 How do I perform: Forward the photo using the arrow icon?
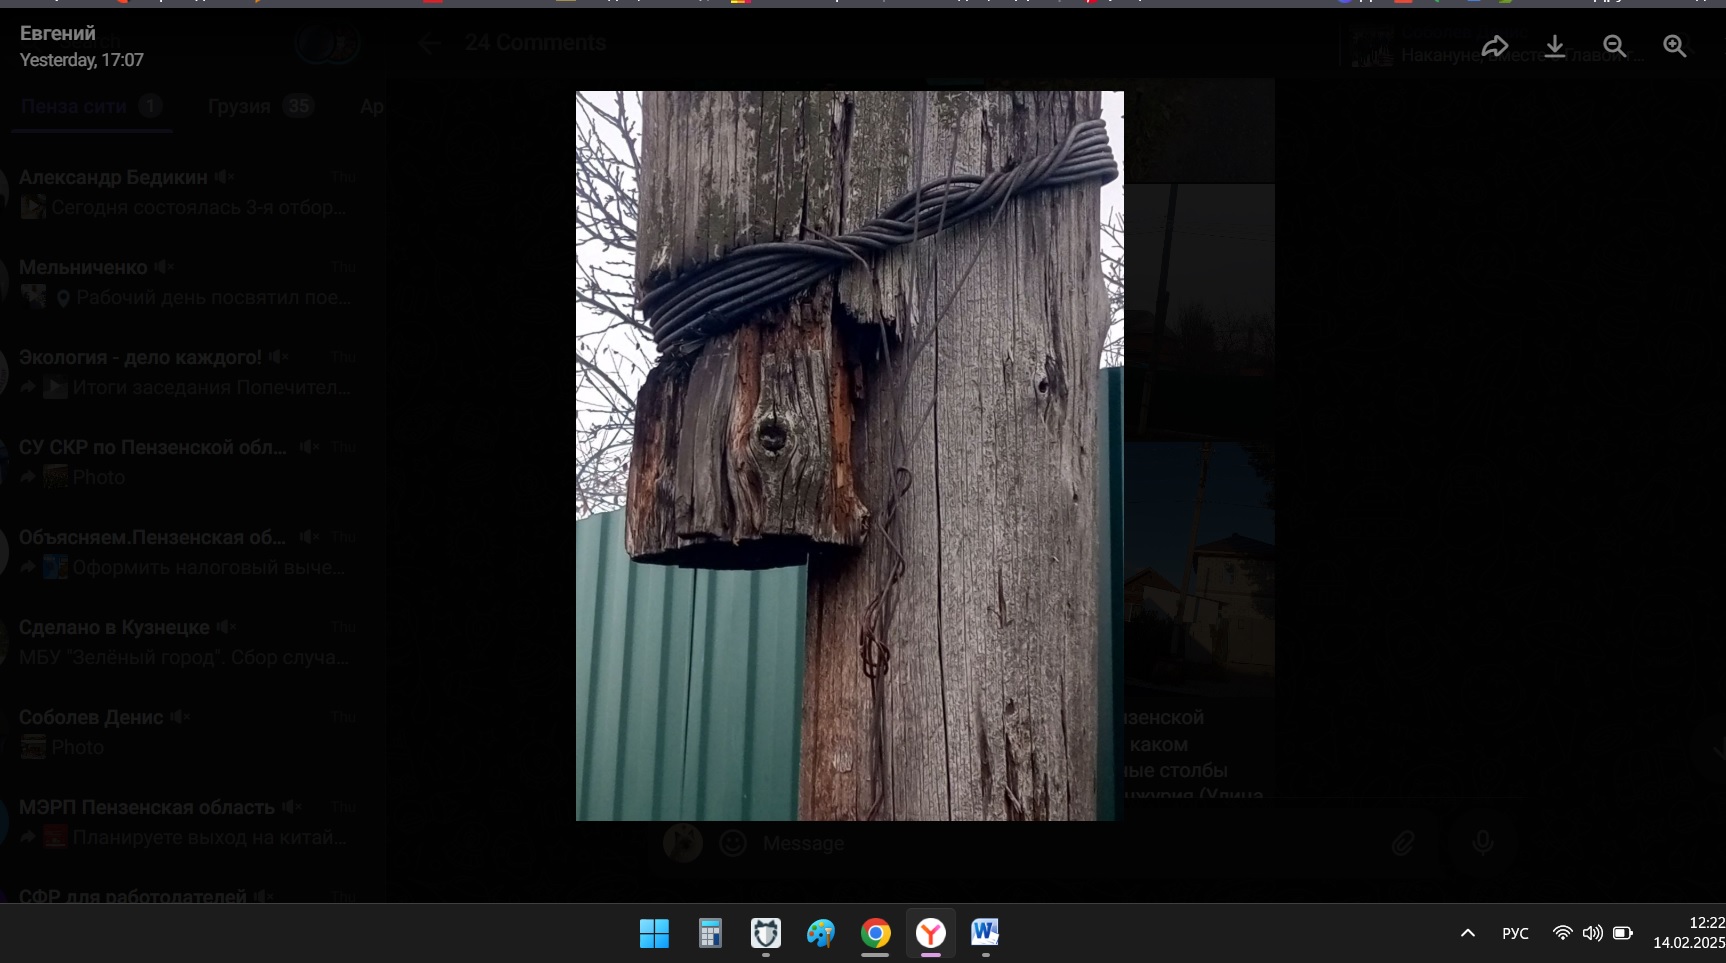[1494, 46]
